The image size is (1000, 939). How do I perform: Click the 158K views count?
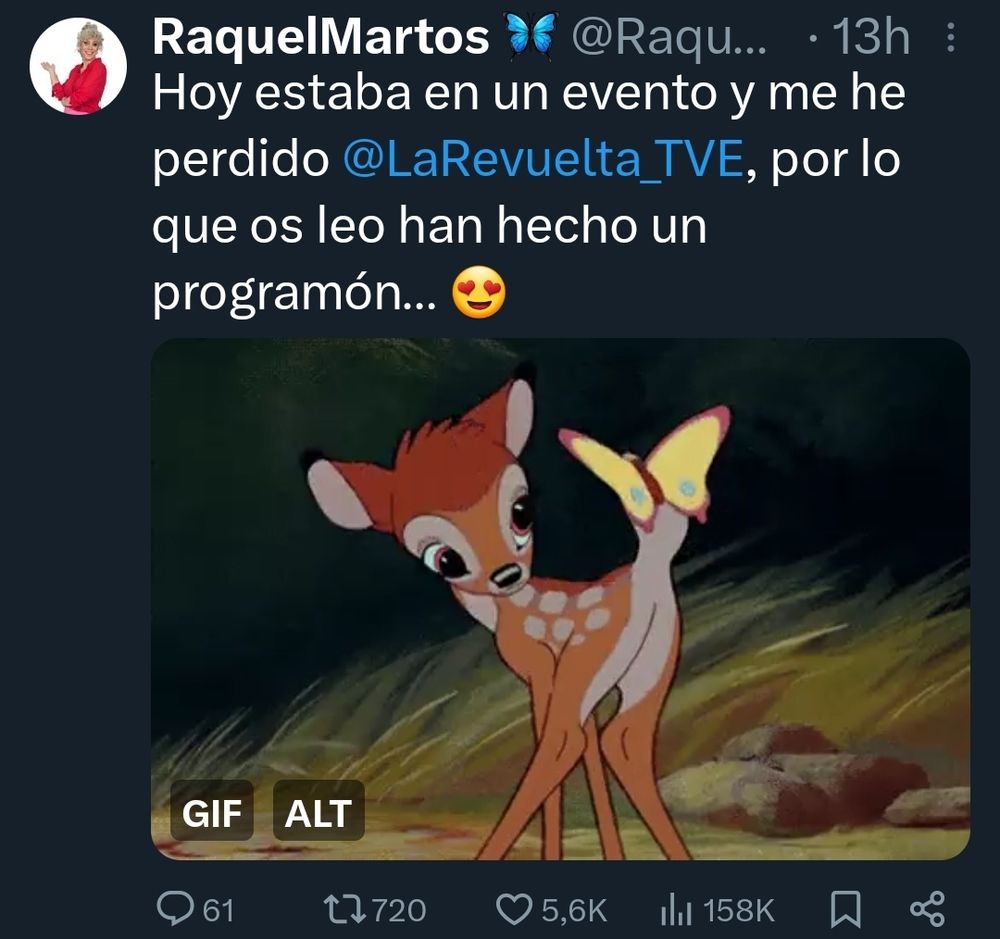click(x=739, y=910)
